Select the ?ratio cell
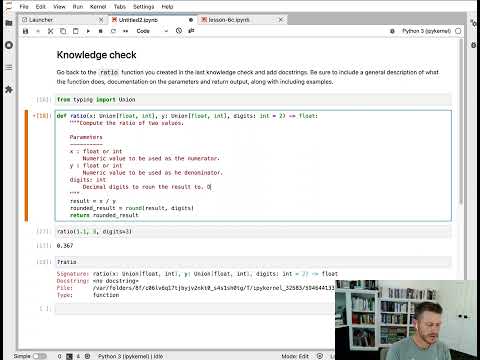The height and width of the screenshot is (360, 480). (x=253, y=262)
